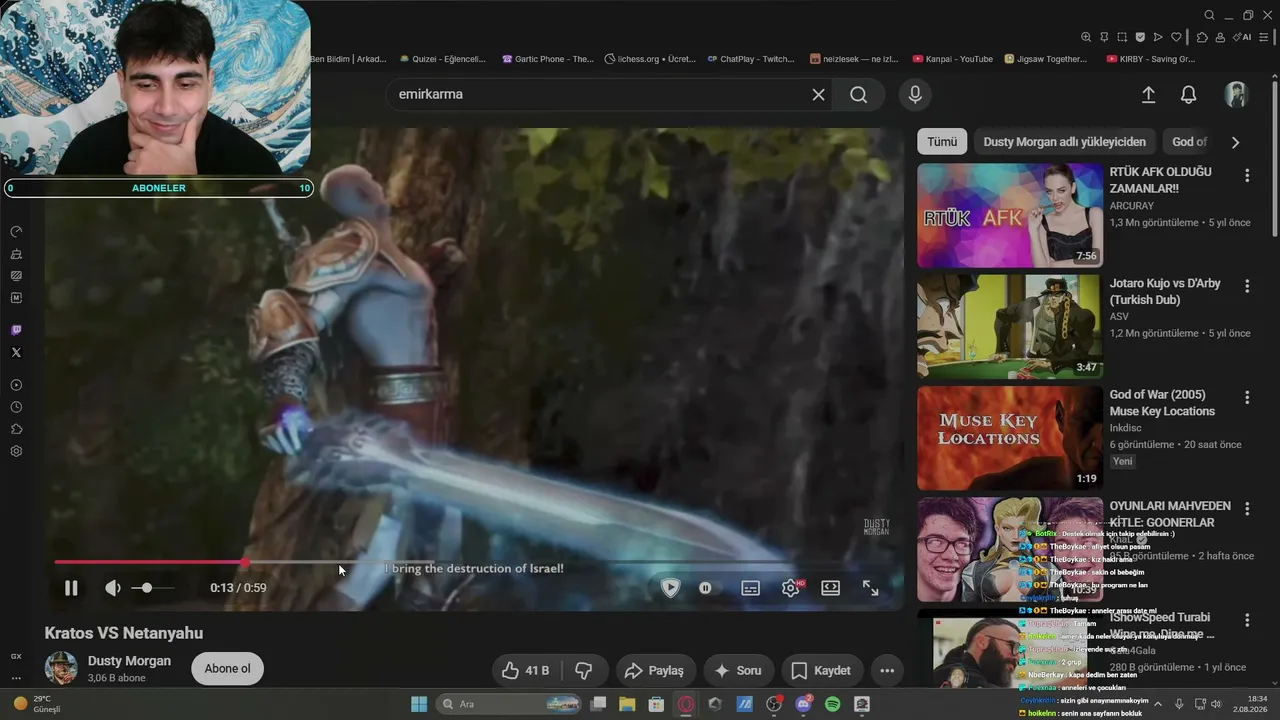Open the upload video icon
The height and width of the screenshot is (720, 1280).
[1148, 94]
